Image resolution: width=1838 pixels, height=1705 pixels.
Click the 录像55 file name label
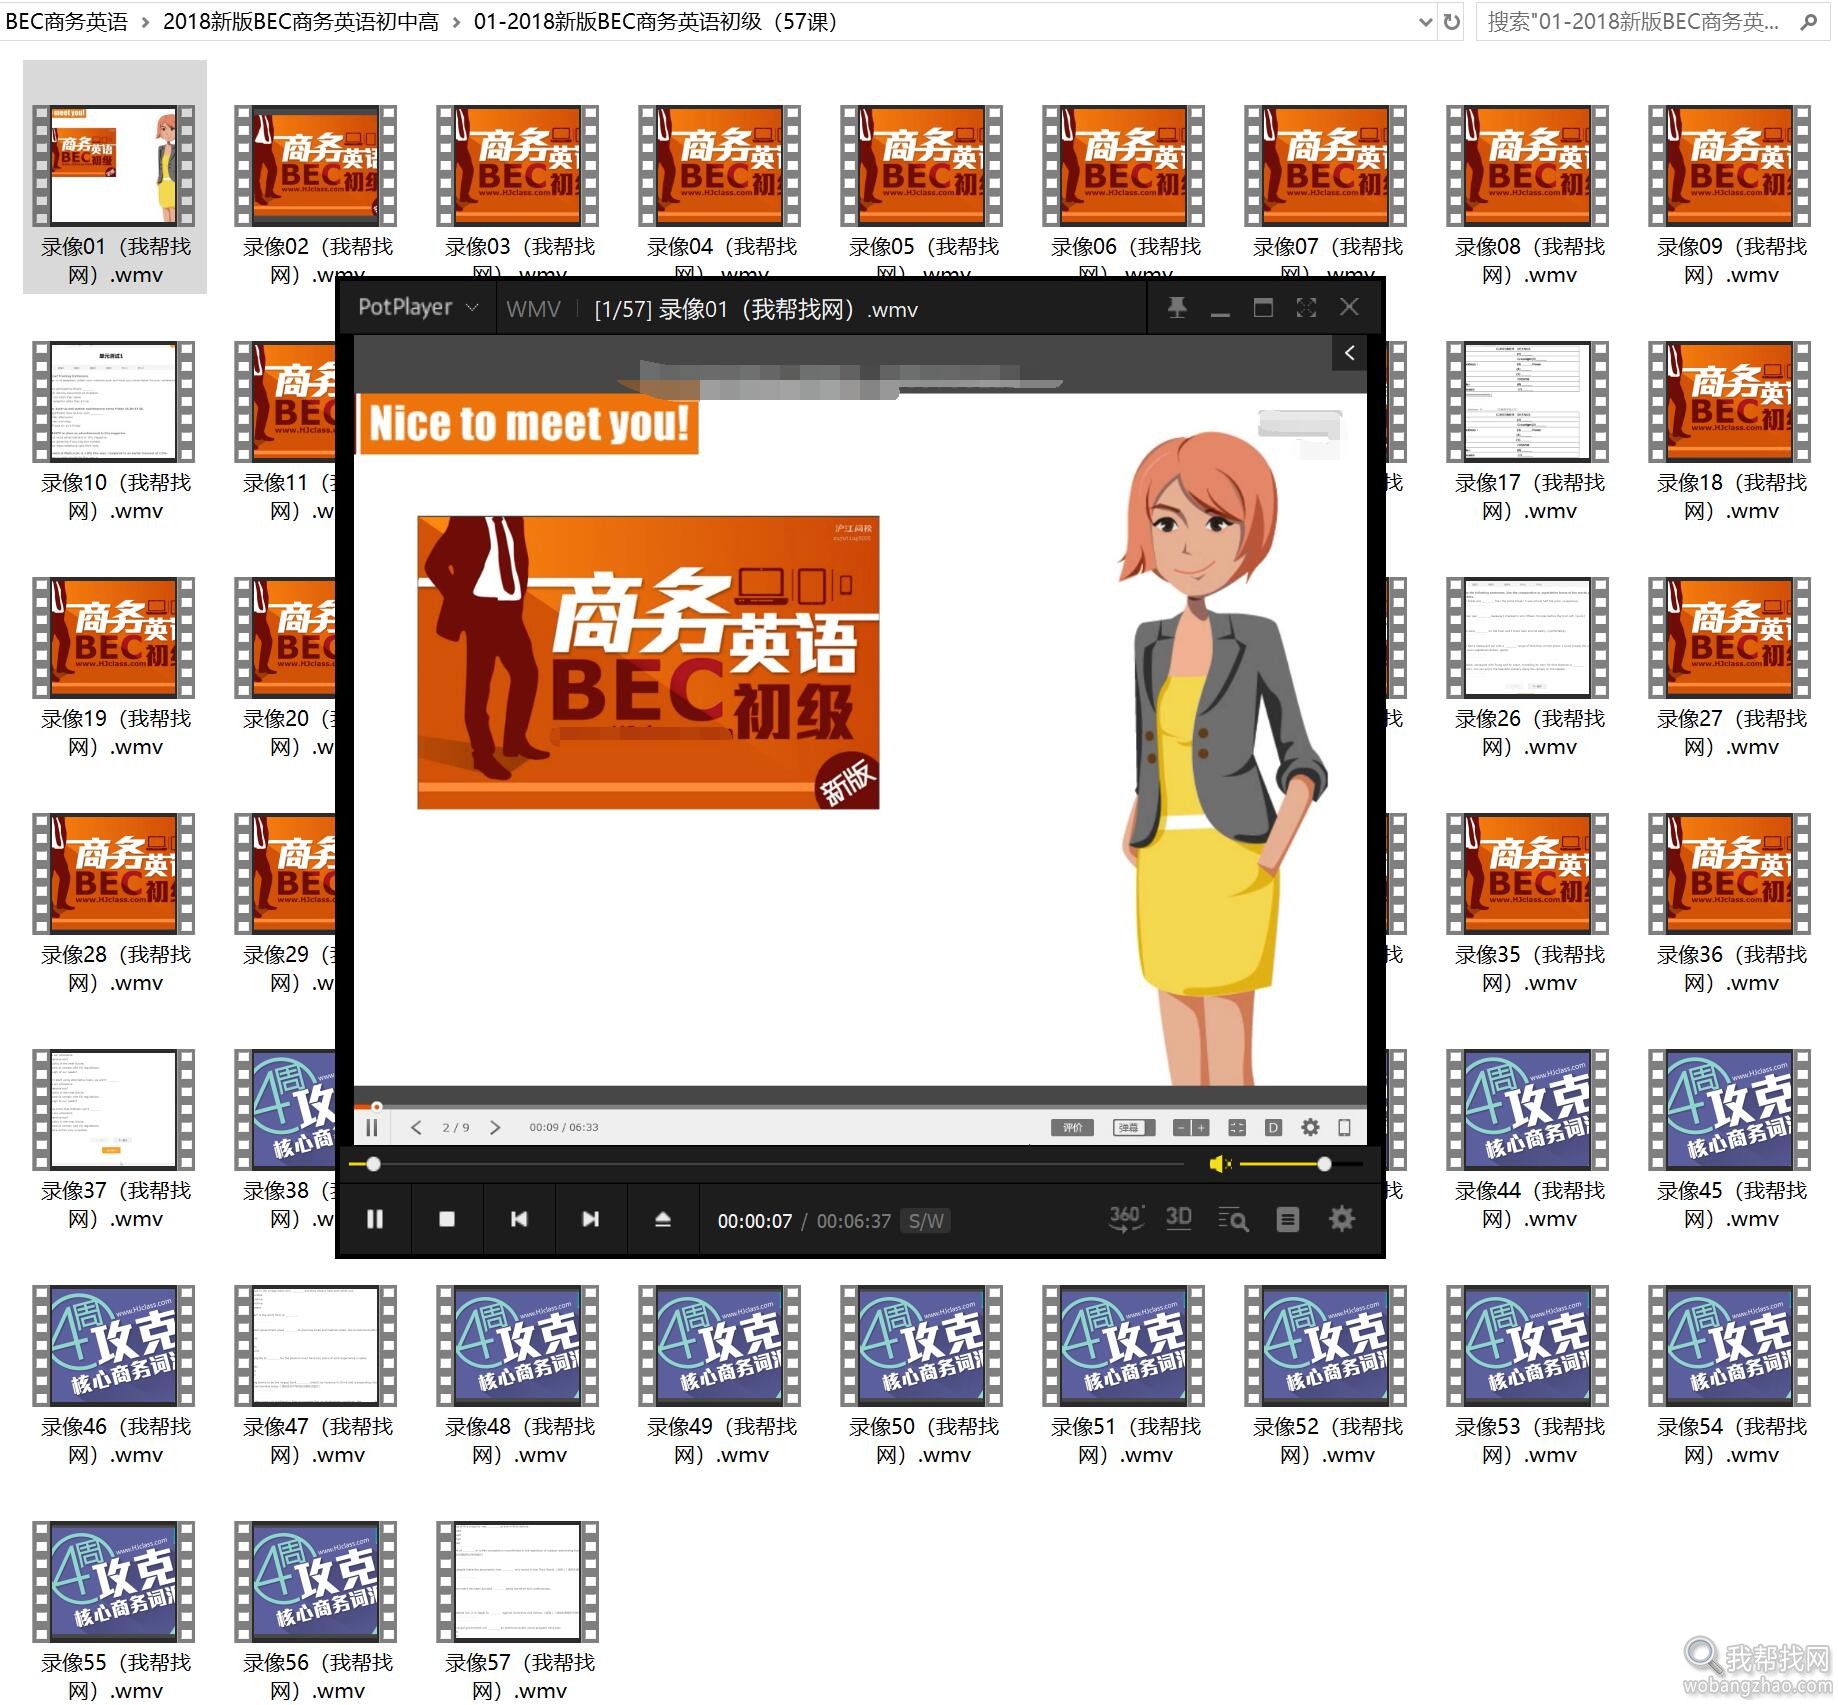(115, 1677)
